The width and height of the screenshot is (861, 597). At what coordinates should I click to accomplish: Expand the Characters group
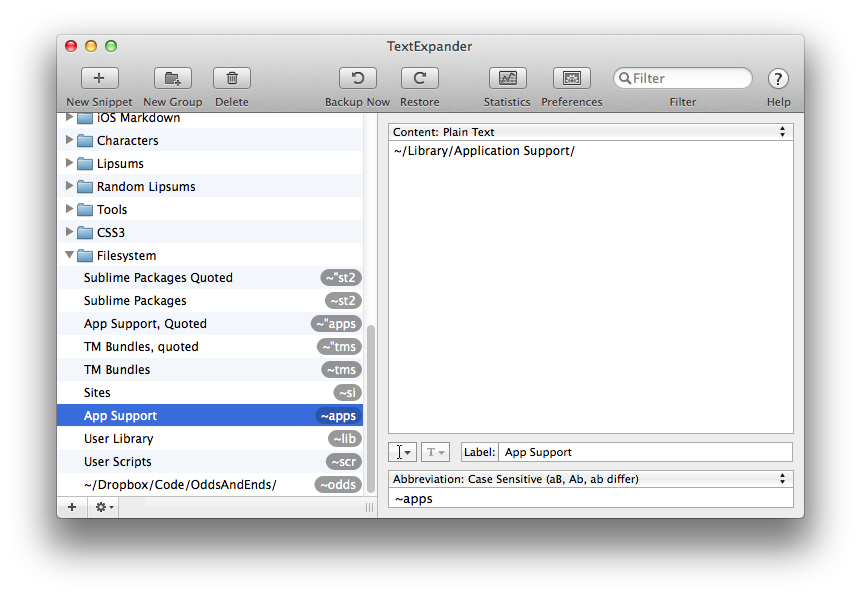[69, 140]
